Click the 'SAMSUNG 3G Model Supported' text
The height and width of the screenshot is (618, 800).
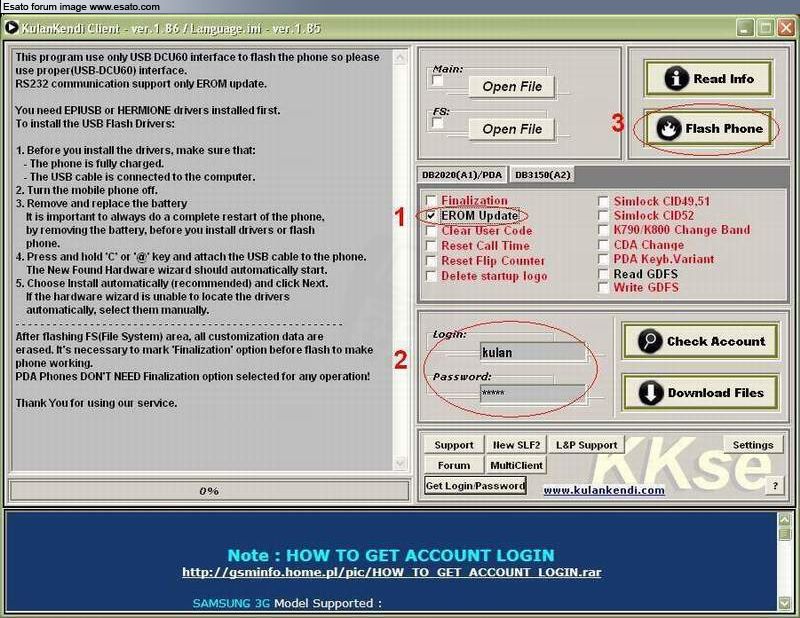[x=287, y=603]
